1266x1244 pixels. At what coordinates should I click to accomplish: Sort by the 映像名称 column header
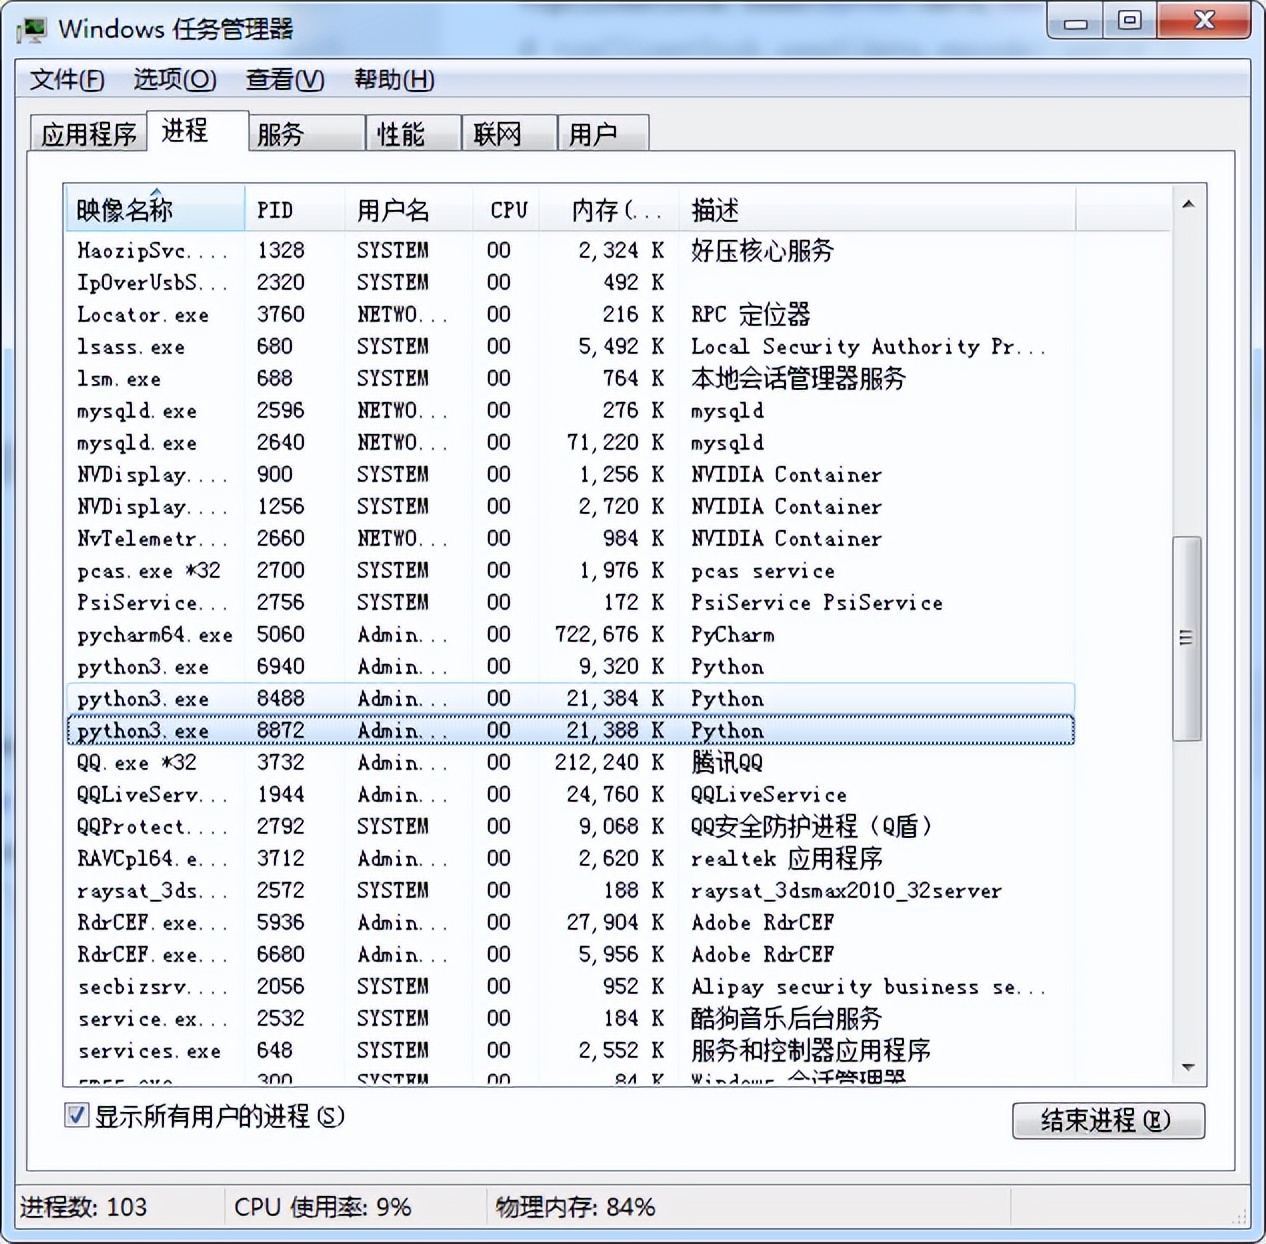click(x=125, y=209)
